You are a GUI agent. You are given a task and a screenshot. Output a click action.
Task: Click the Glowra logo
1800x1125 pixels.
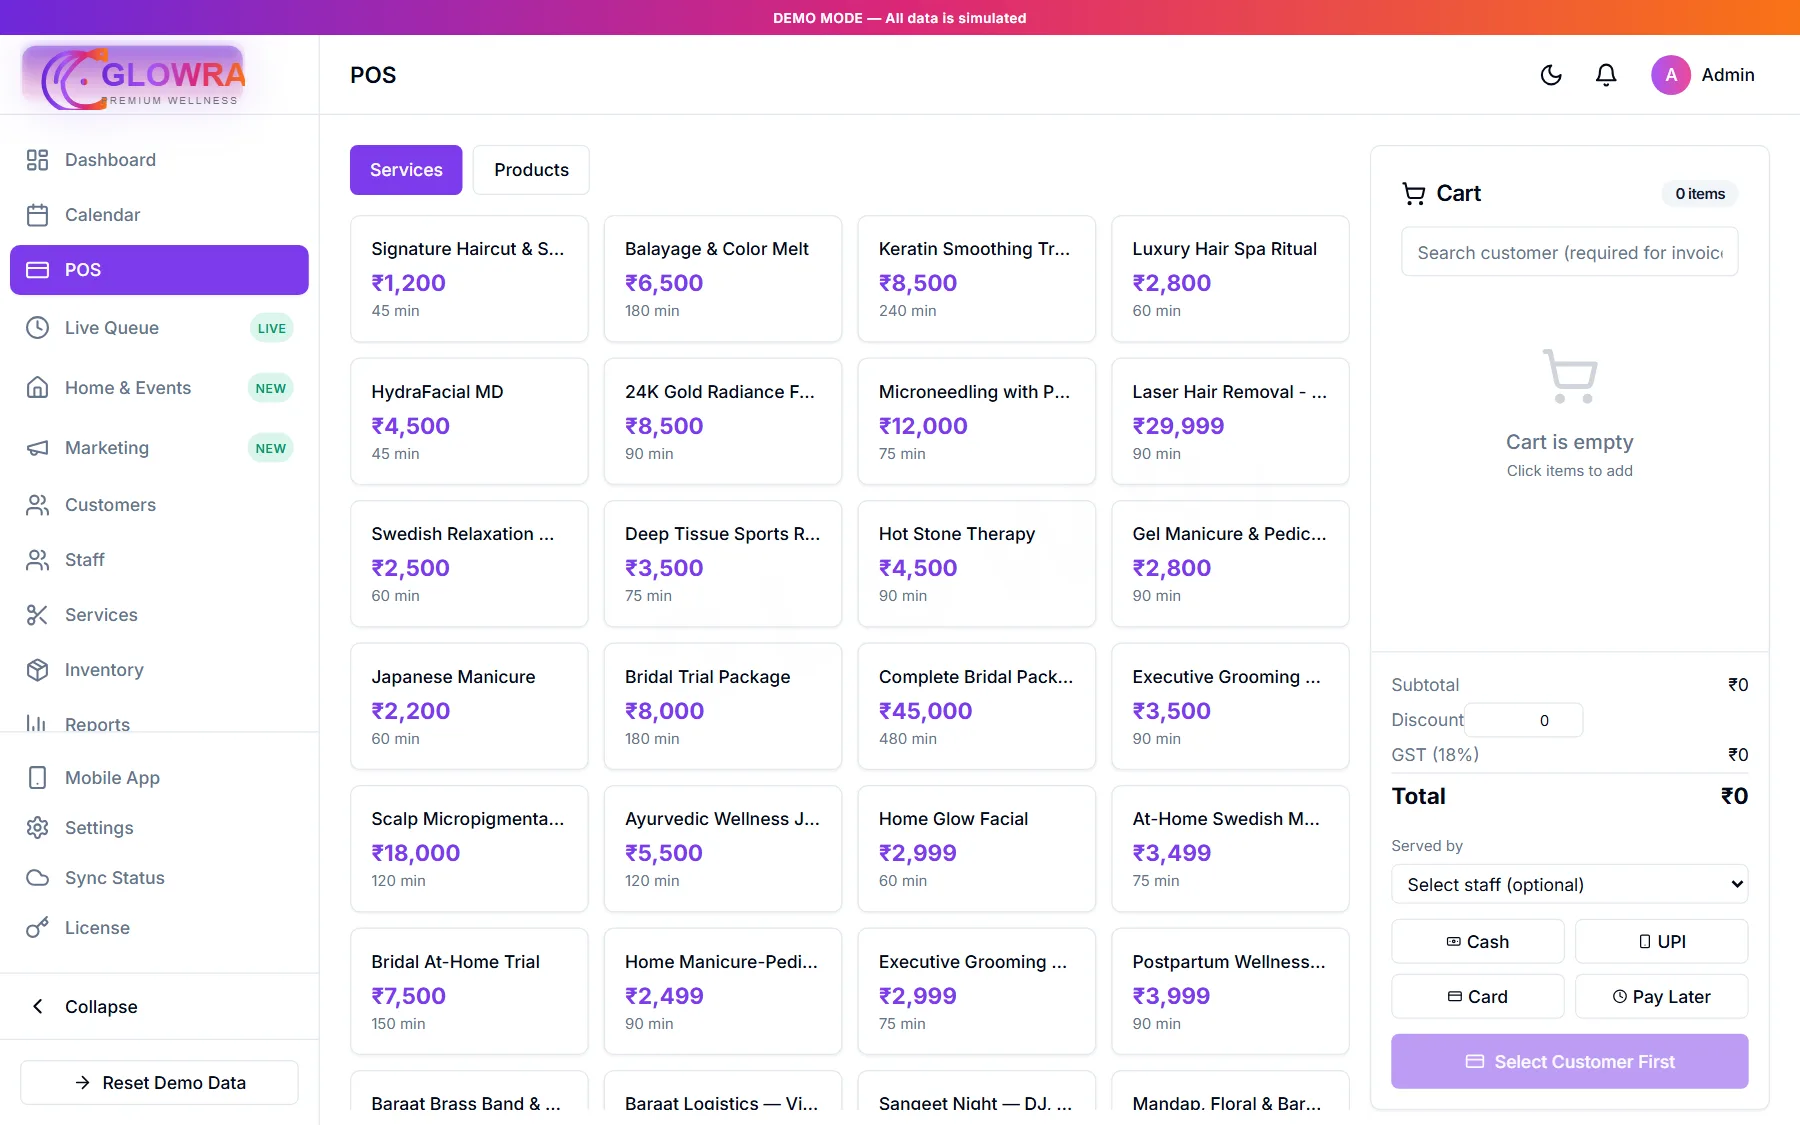point(134,77)
